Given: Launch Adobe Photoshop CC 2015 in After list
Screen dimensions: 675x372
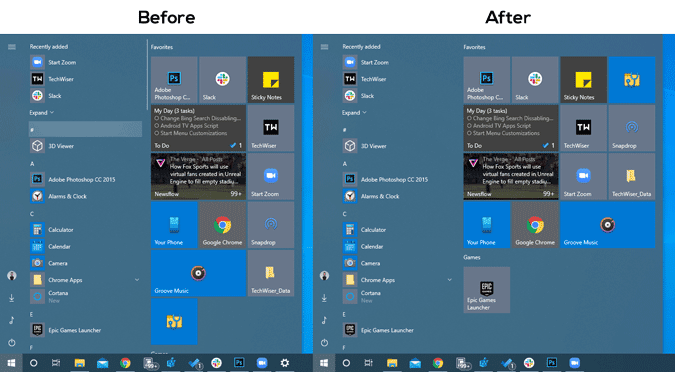Looking at the screenshot, I should pyautogui.click(x=398, y=180).
